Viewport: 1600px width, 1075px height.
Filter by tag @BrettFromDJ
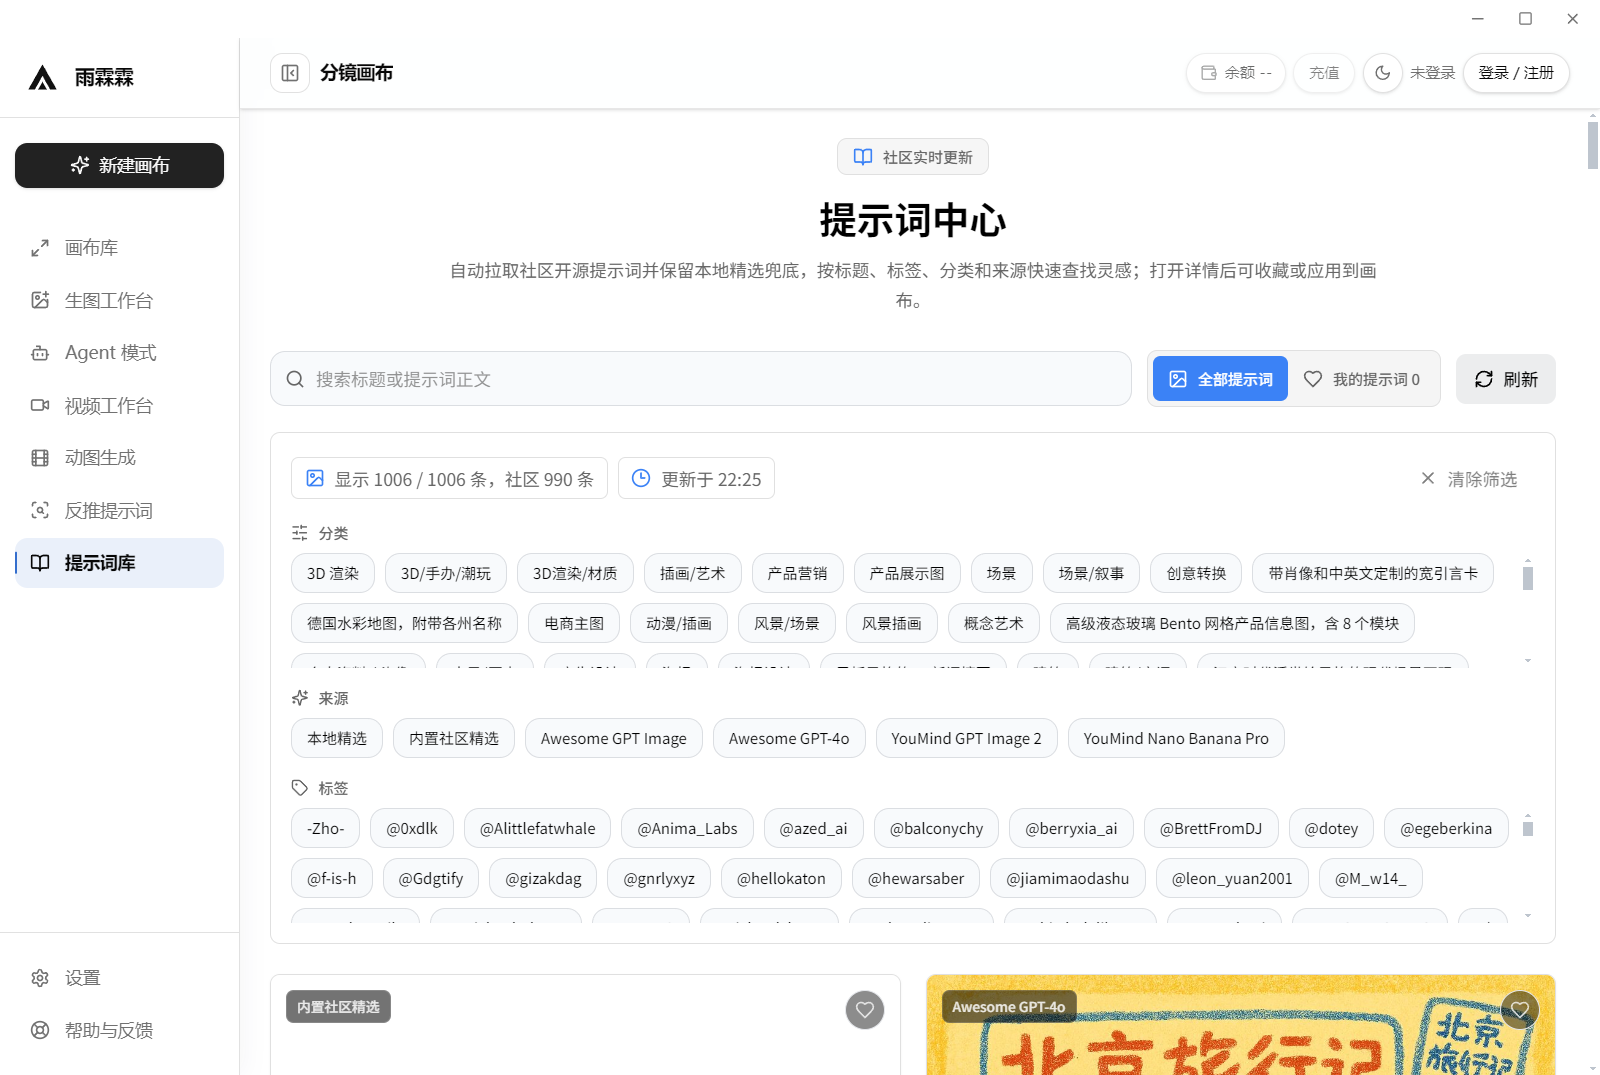pyautogui.click(x=1211, y=828)
